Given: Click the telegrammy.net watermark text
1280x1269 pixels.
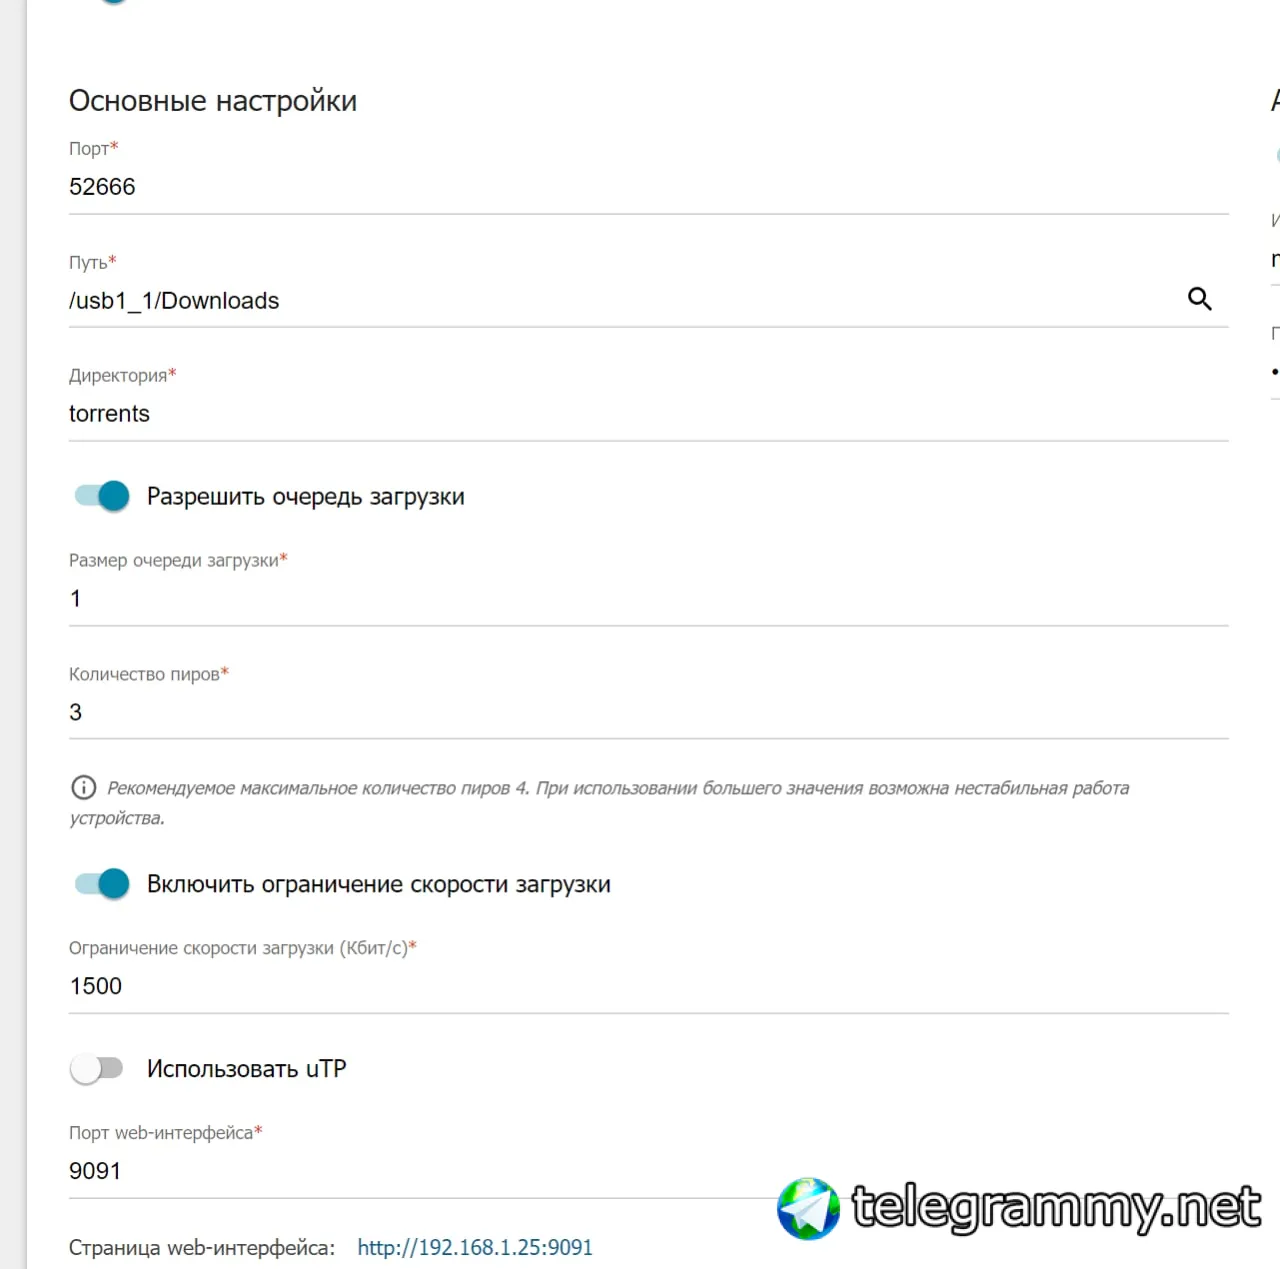Looking at the screenshot, I should pyautogui.click(x=1056, y=1207).
